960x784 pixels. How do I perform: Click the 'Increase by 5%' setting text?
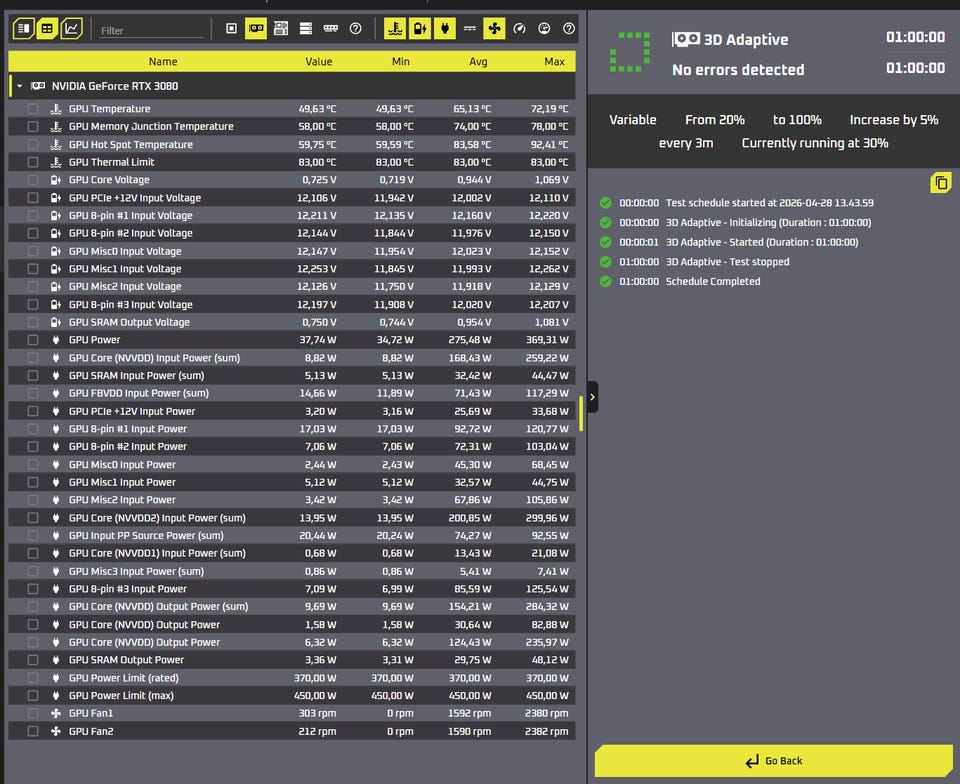[x=894, y=120]
